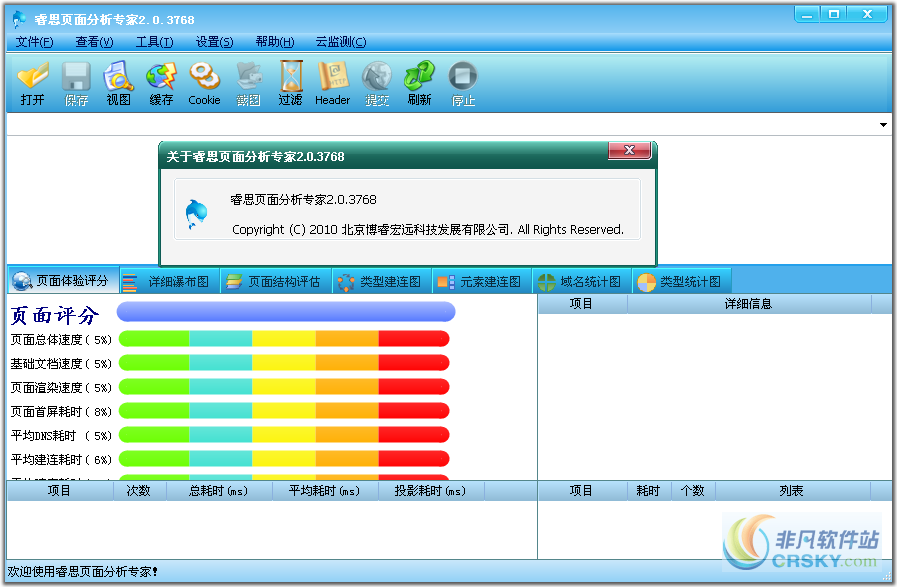Click the 刷新 (Refresh) toolbar icon

(419, 84)
